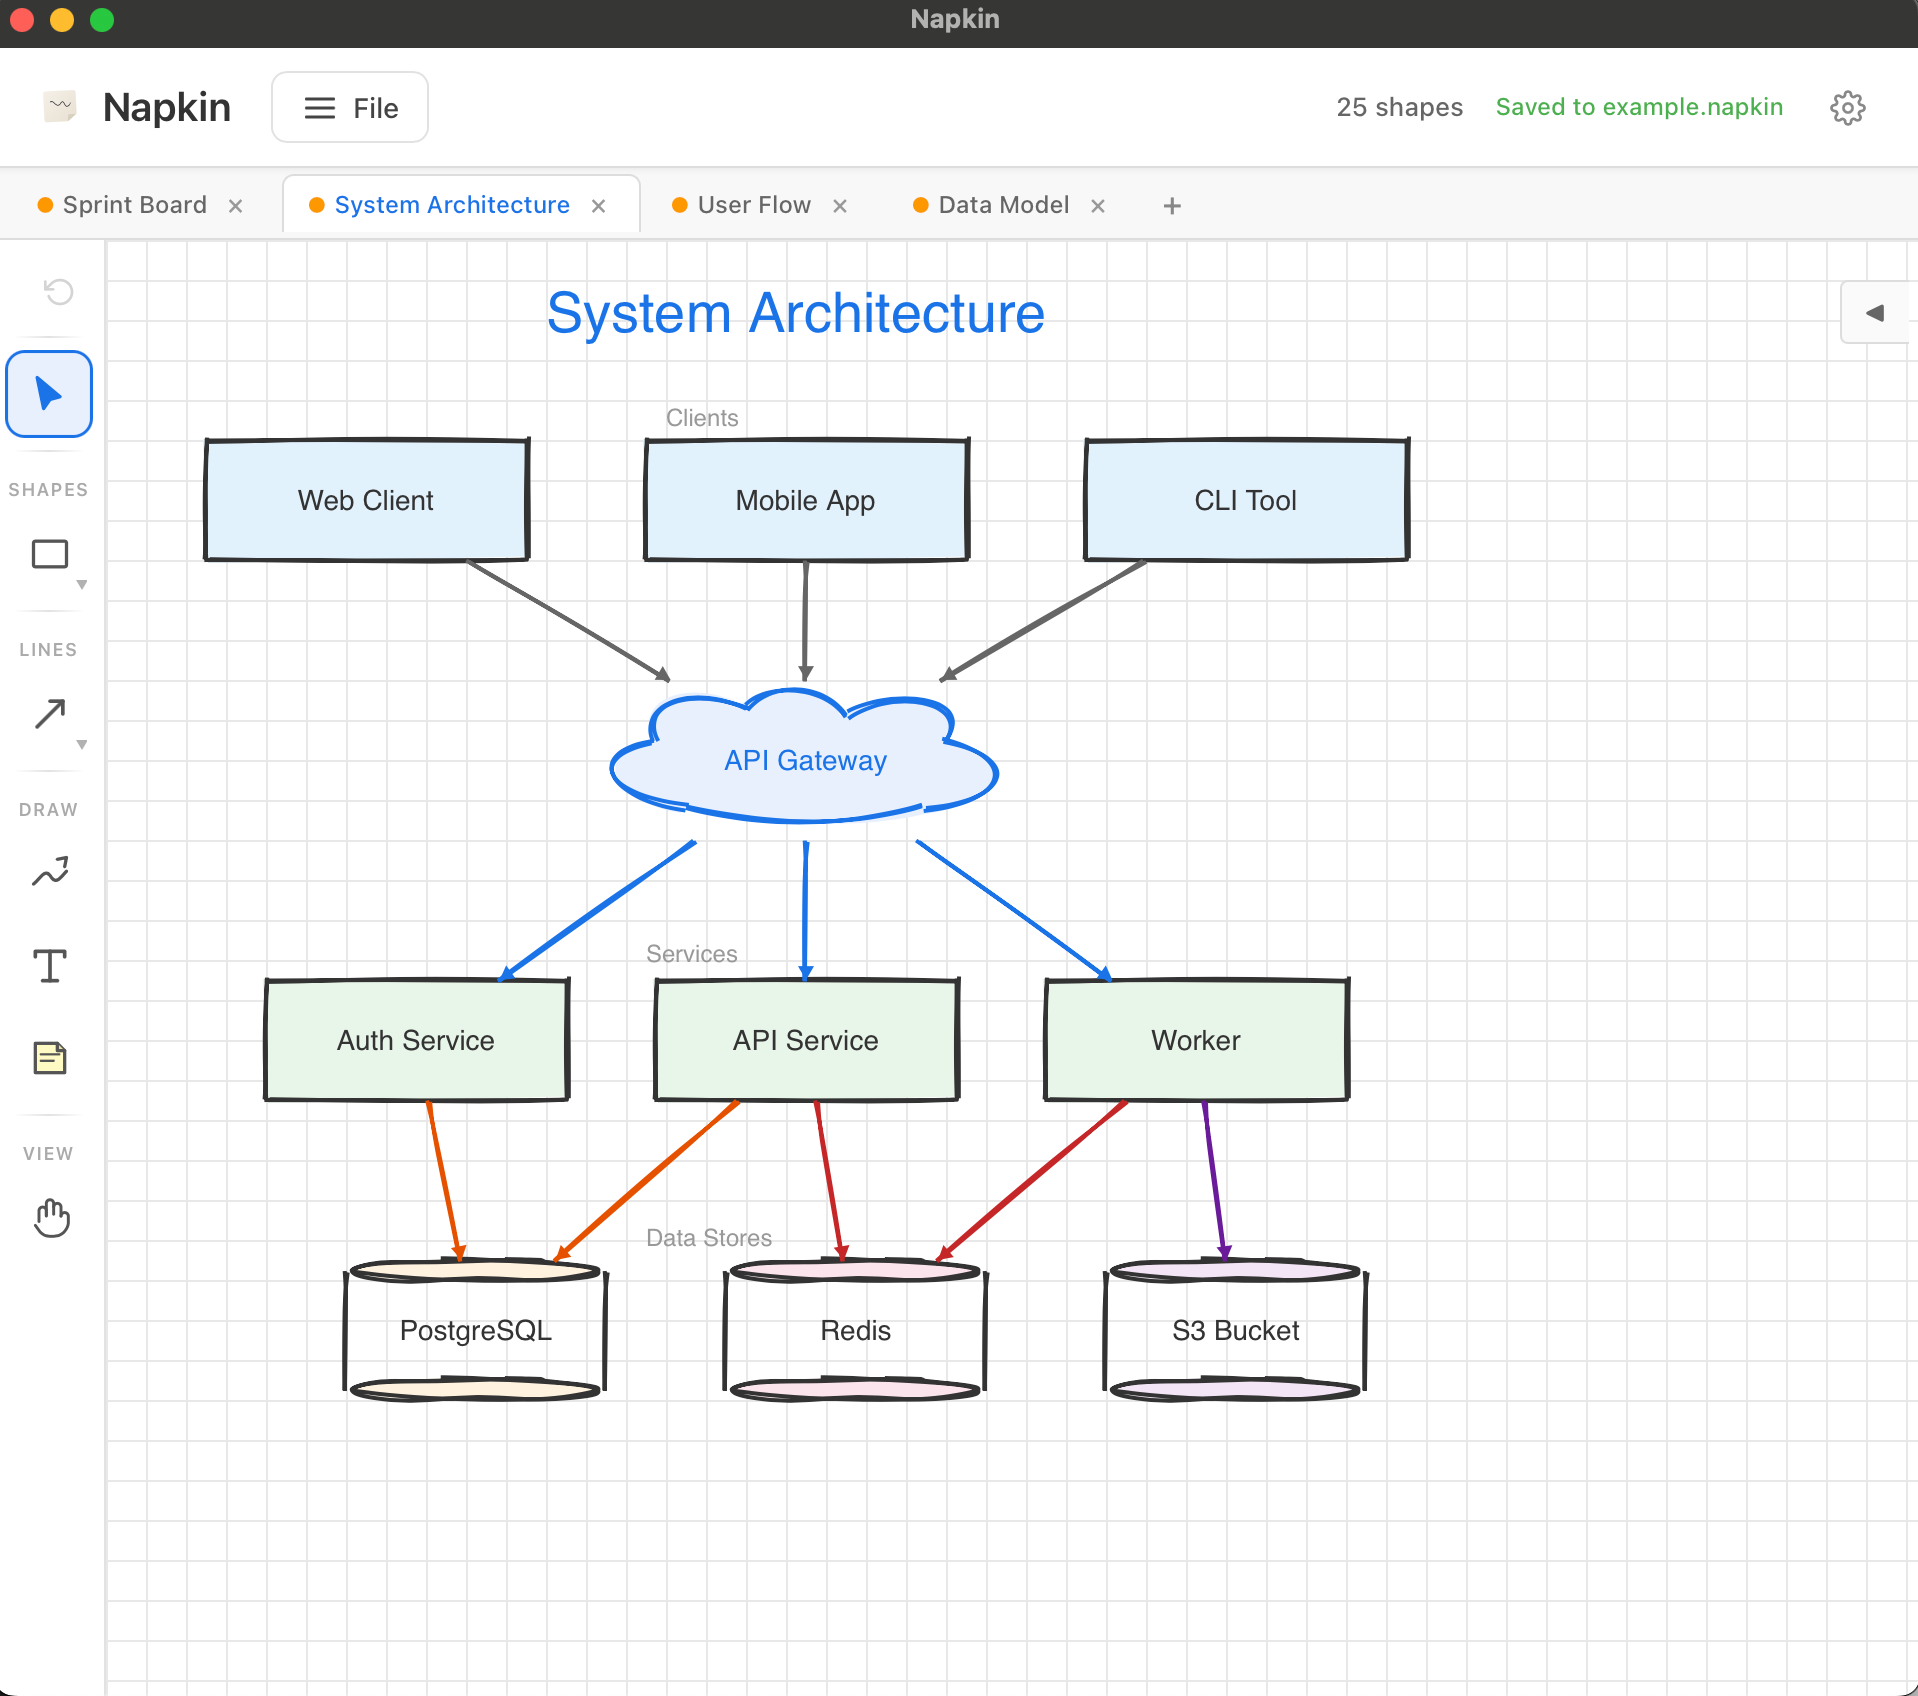Switch to the Sprint Board tab
Image resolution: width=1918 pixels, height=1696 pixels.
(134, 204)
